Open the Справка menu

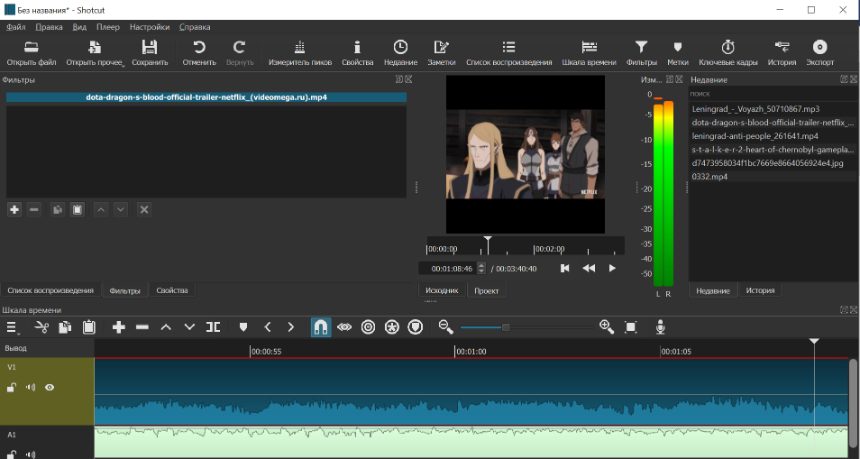[195, 27]
